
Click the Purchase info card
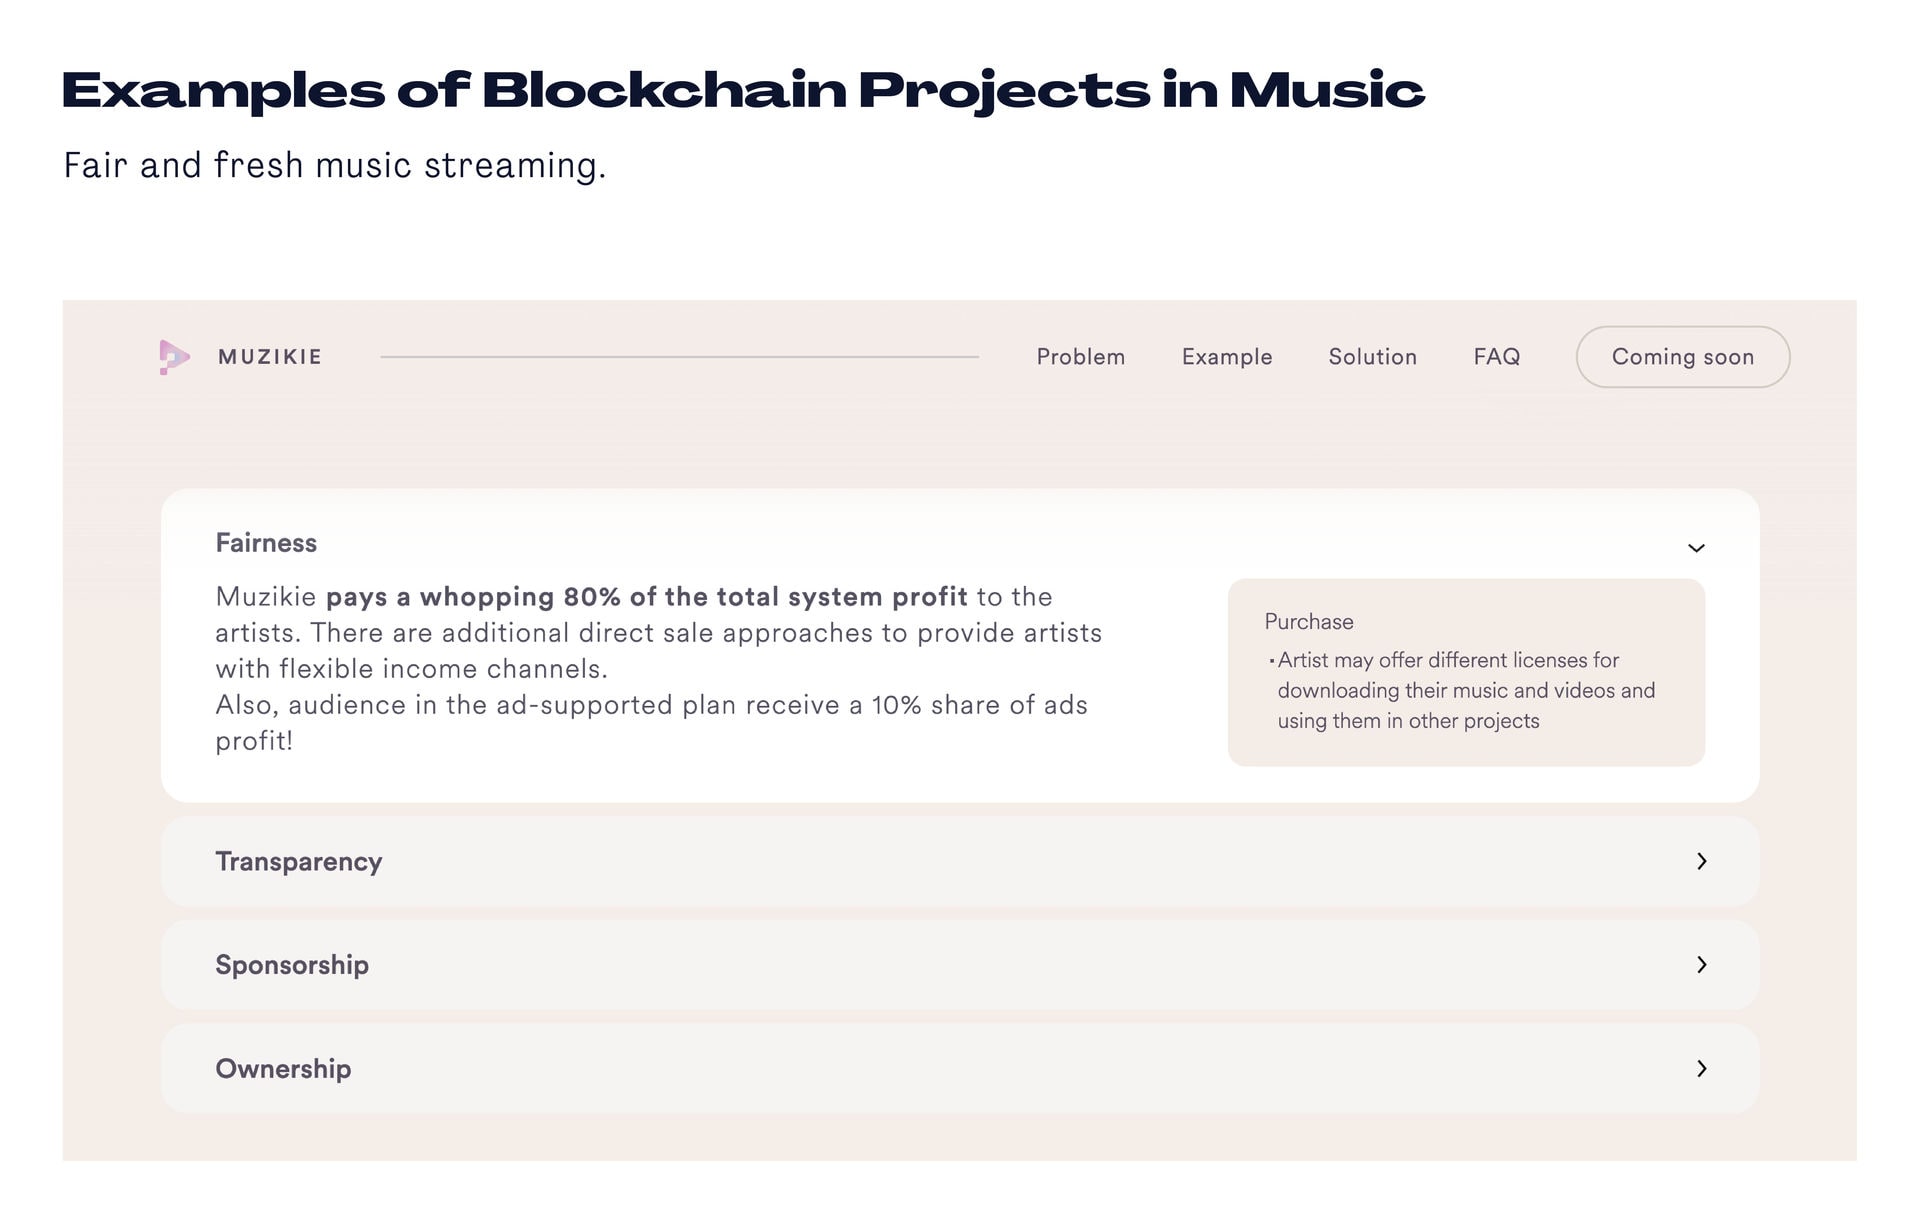[x=1466, y=672]
